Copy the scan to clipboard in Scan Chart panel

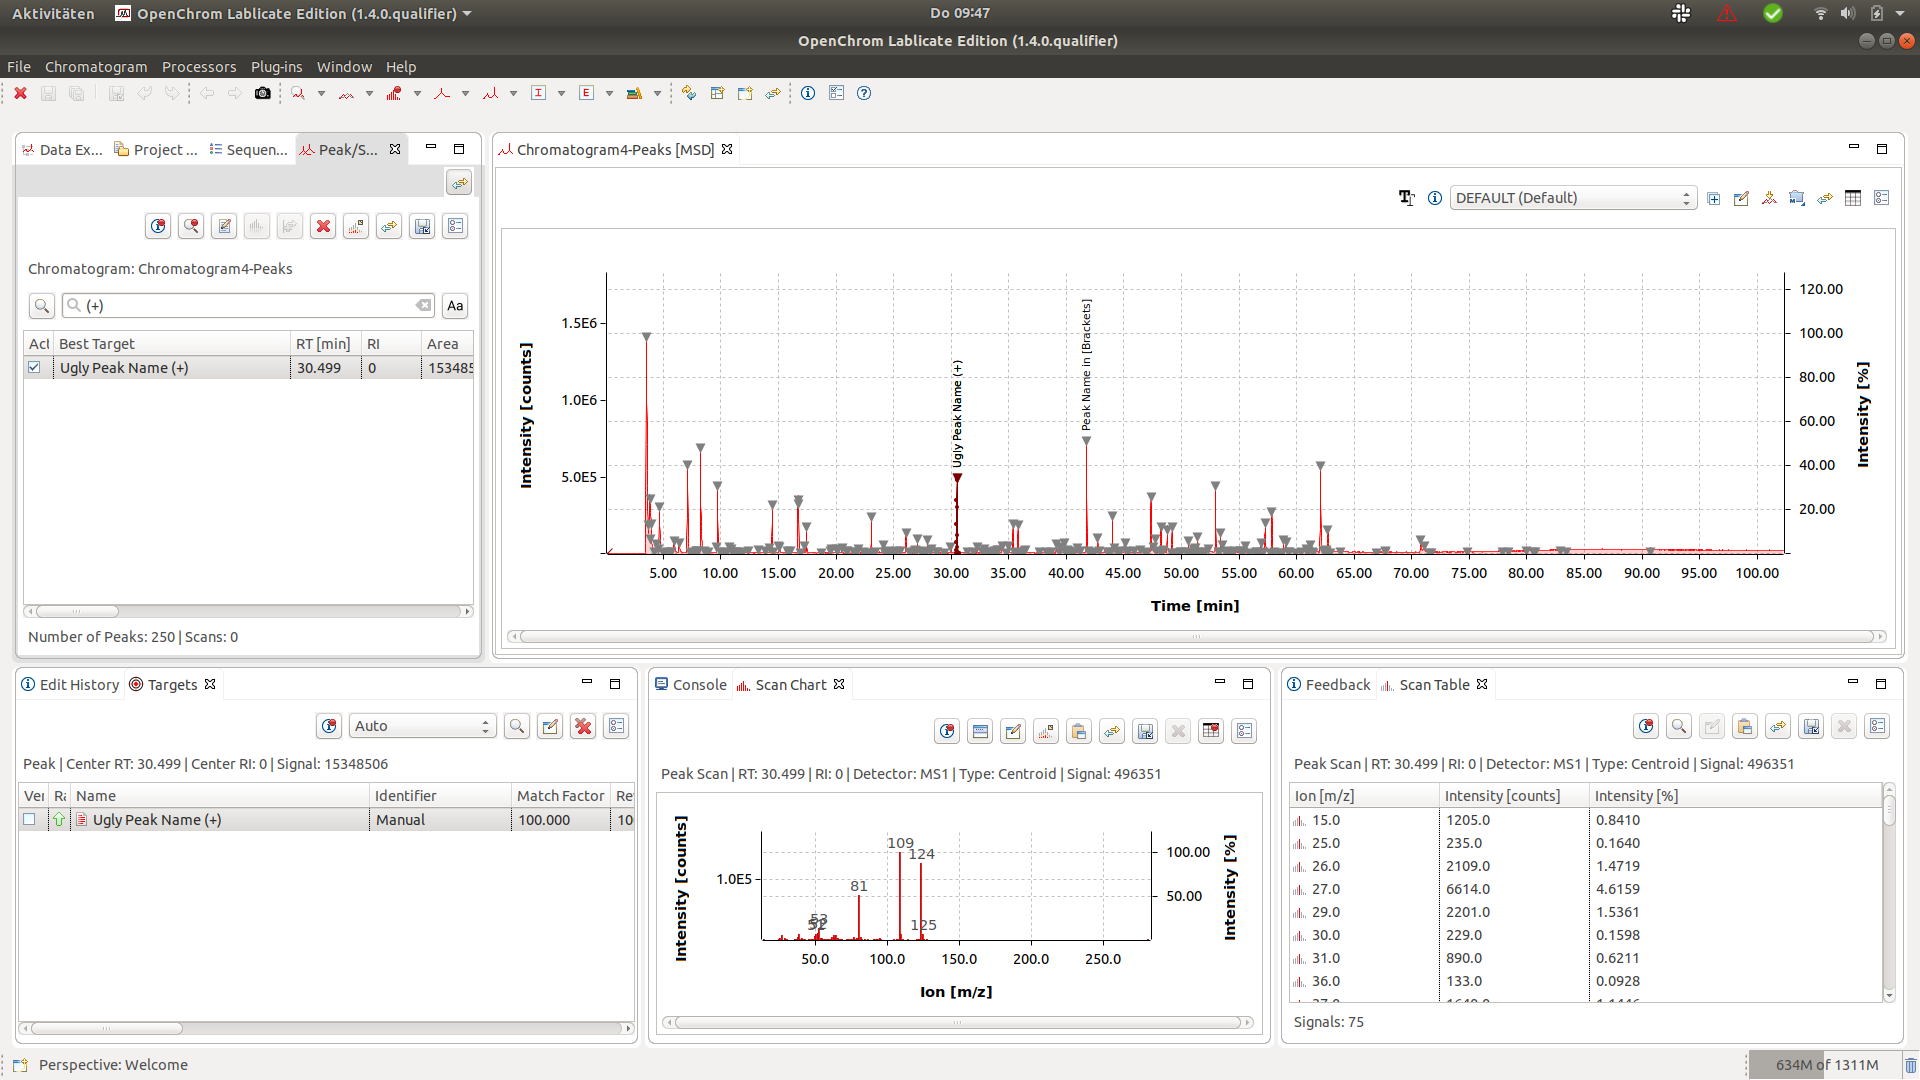click(x=1078, y=731)
